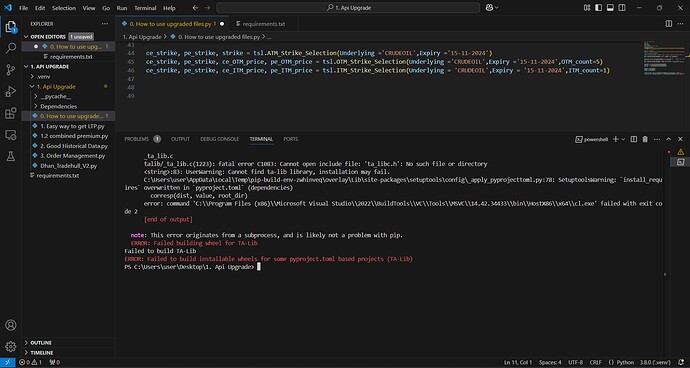Click the Copilot icon in title bar
690x368 pixels.
[x=489, y=7]
